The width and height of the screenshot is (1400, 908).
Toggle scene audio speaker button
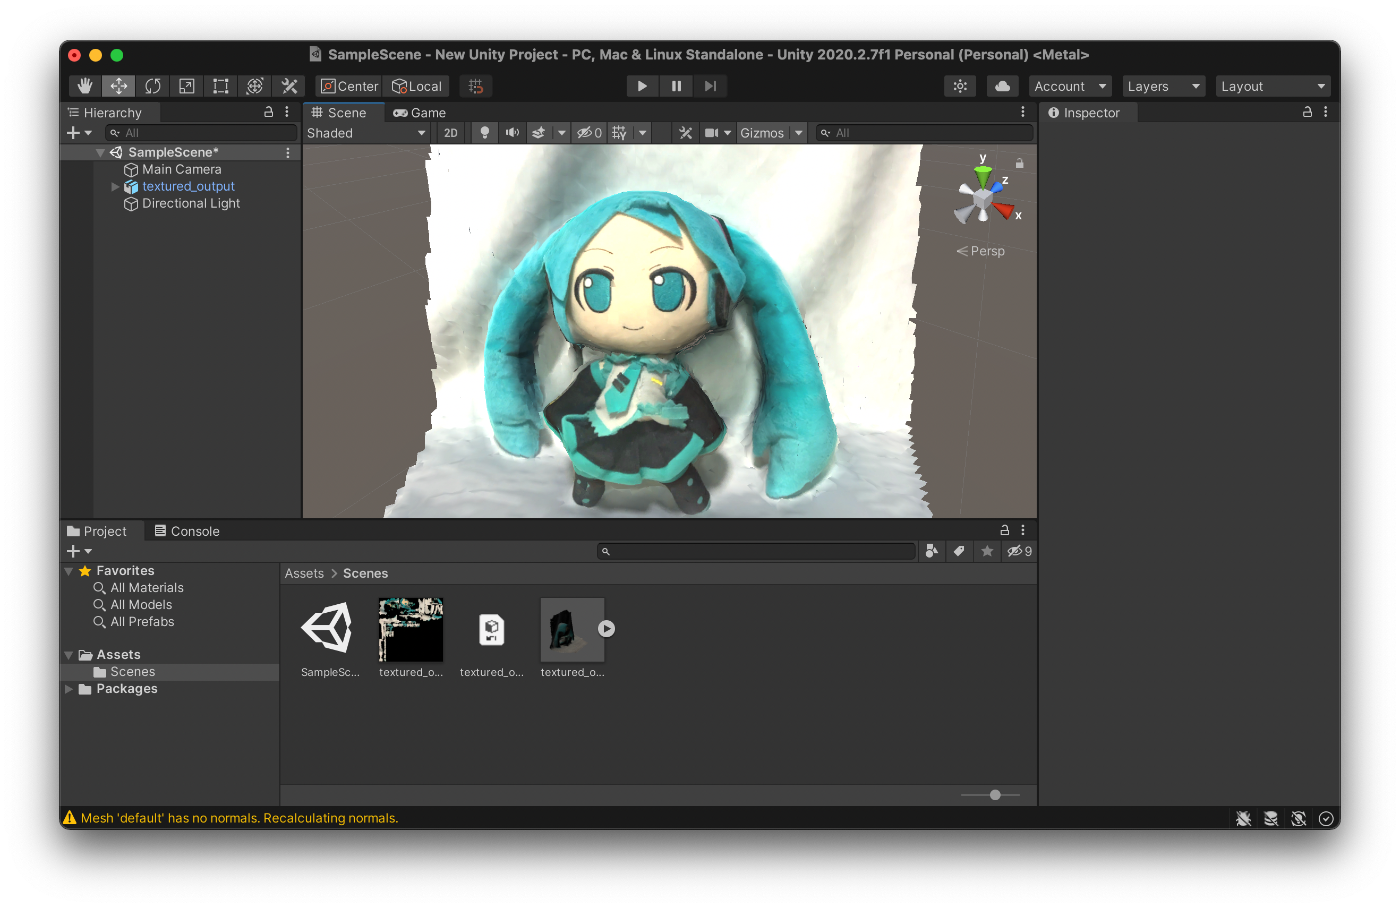(x=512, y=133)
